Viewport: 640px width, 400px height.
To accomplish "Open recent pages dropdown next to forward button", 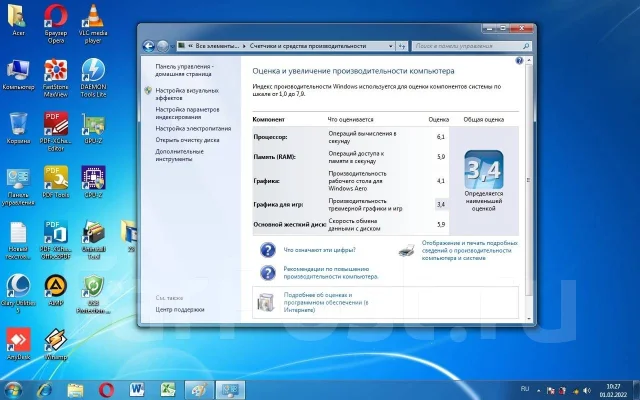I will [172, 47].
